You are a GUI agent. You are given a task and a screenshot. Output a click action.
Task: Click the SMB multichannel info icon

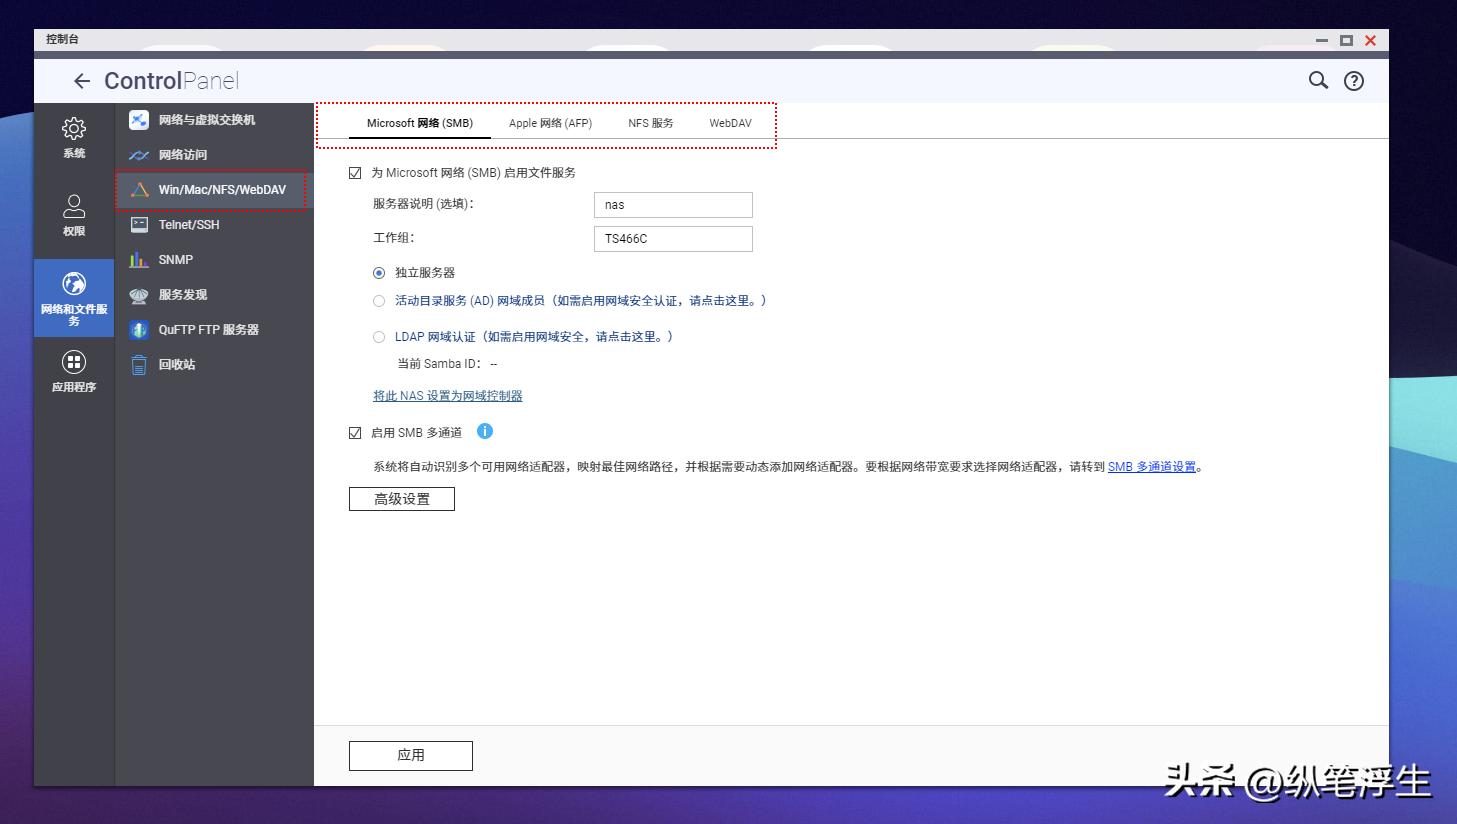point(485,431)
